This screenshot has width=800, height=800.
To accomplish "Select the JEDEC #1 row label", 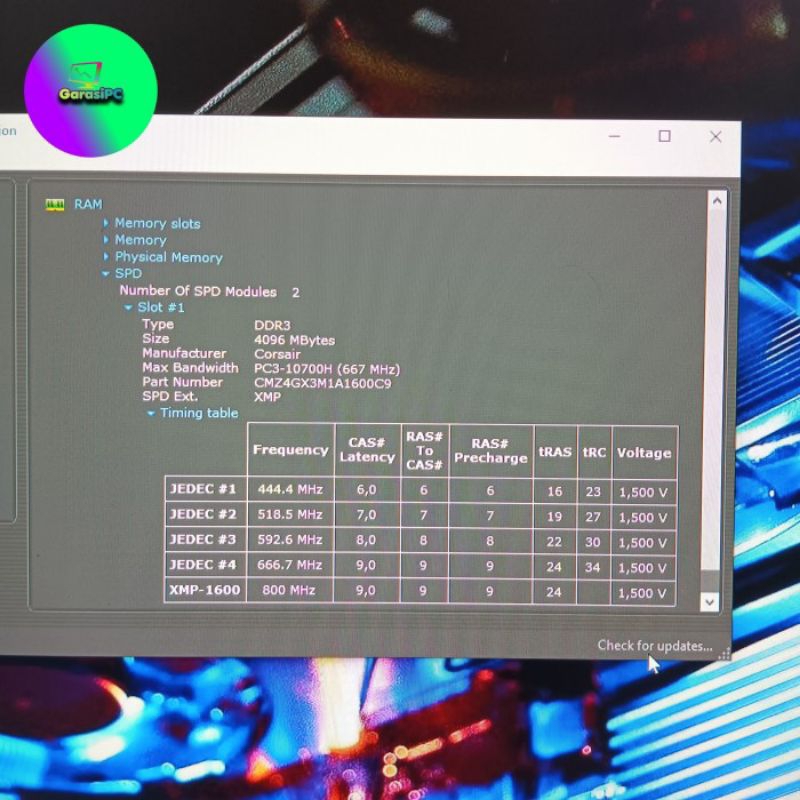I will click(203, 490).
